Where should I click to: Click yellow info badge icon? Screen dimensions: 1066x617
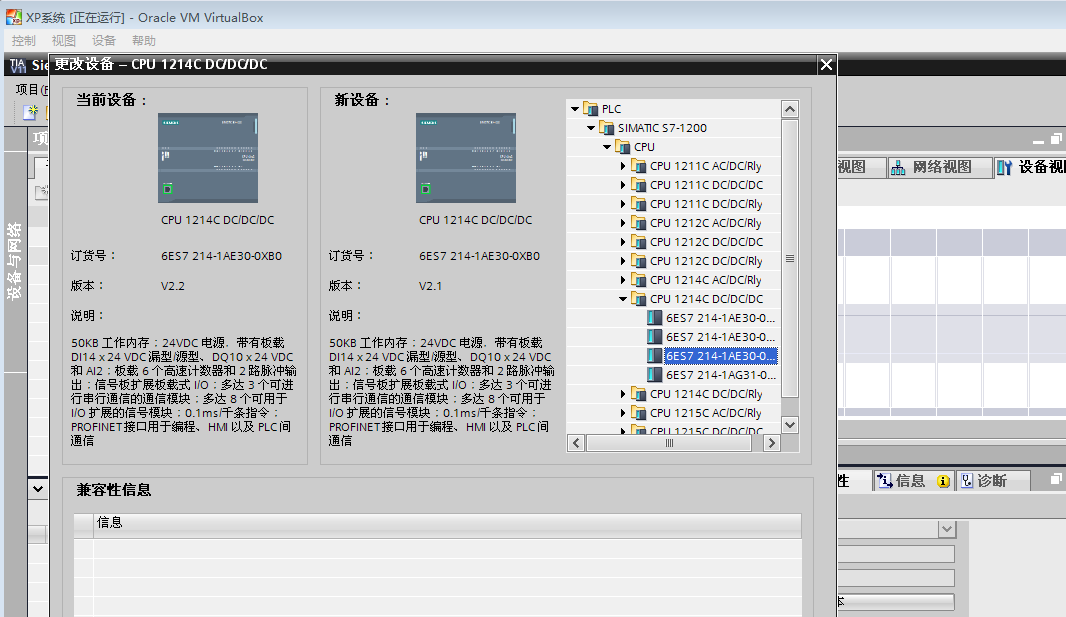(x=943, y=482)
